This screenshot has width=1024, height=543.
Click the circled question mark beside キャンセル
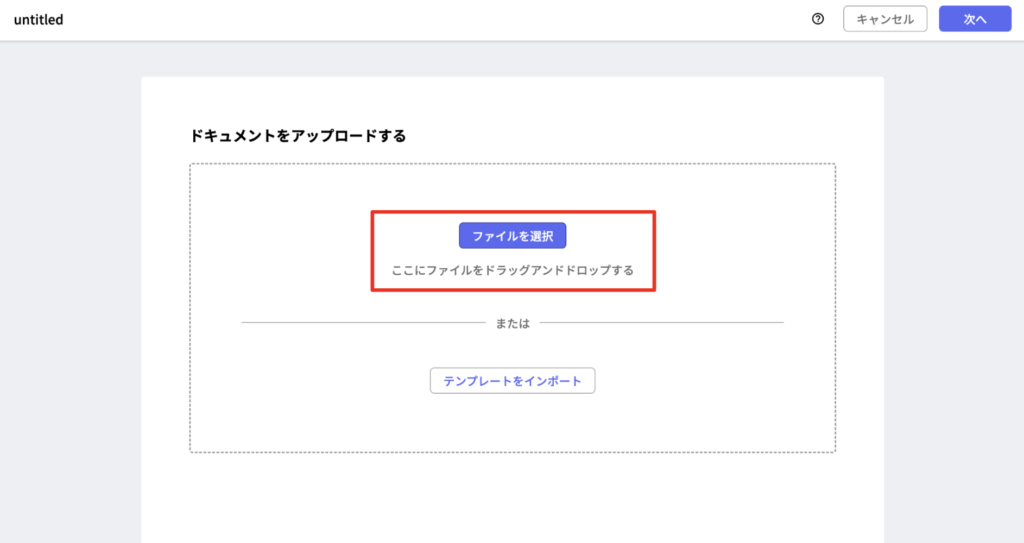[818, 19]
